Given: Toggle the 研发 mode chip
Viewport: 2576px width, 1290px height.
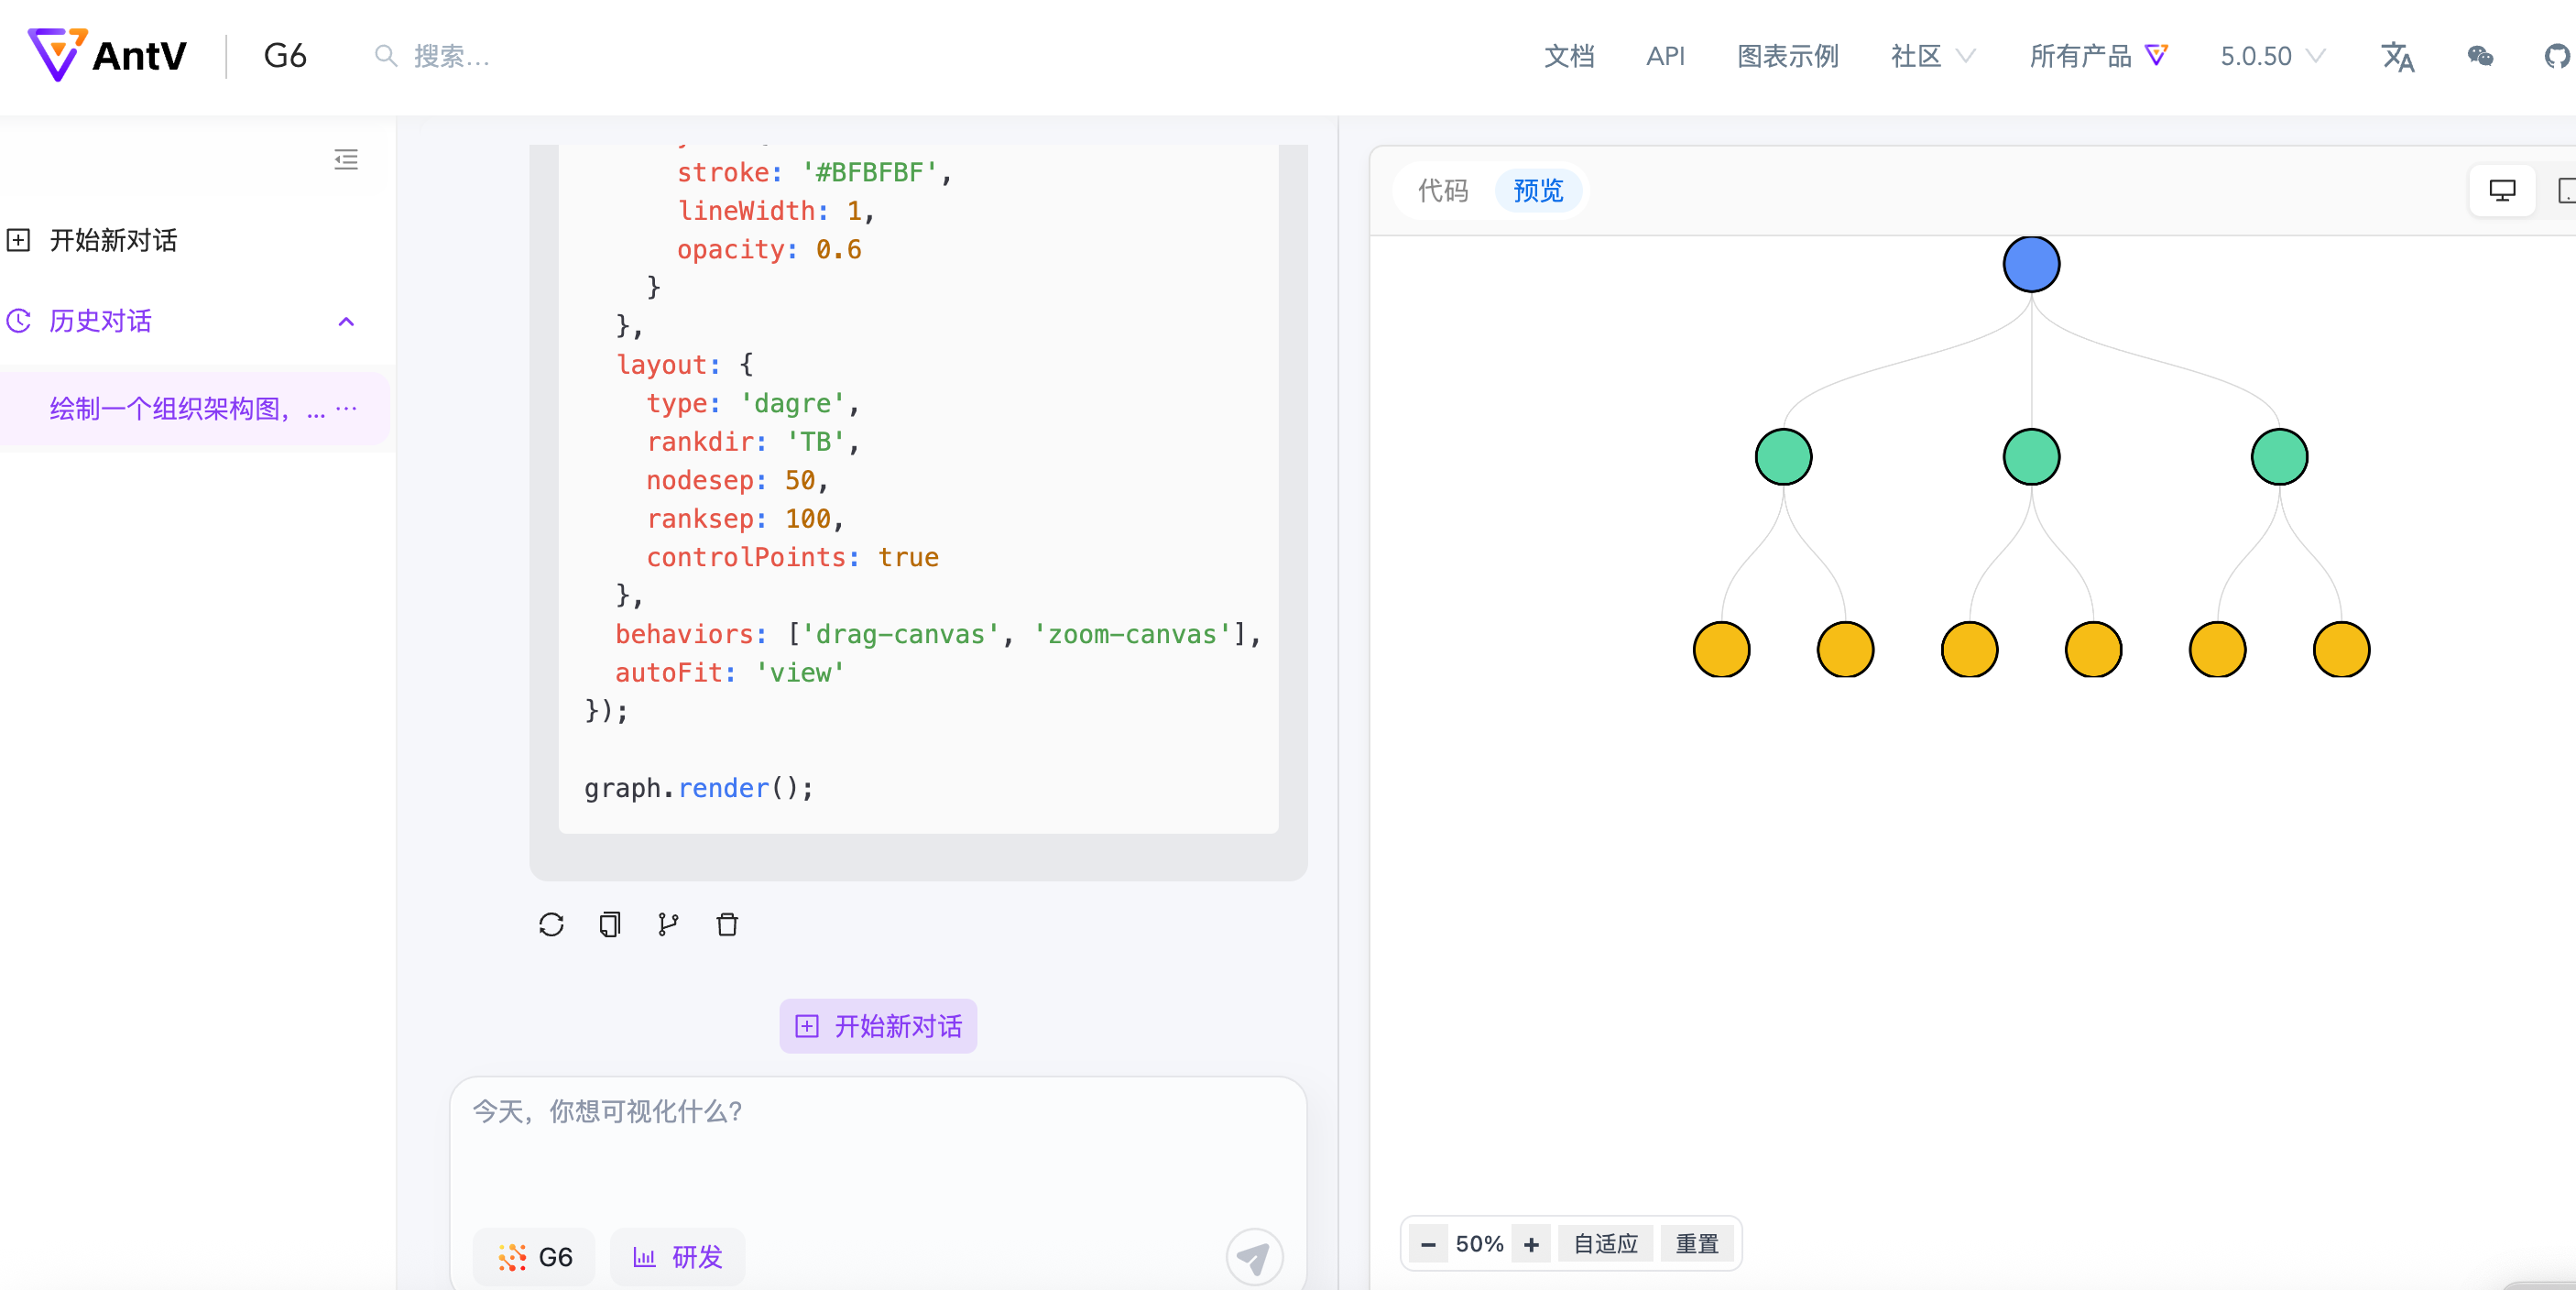Looking at the screenshot, I should click(x=678, y=1256).
